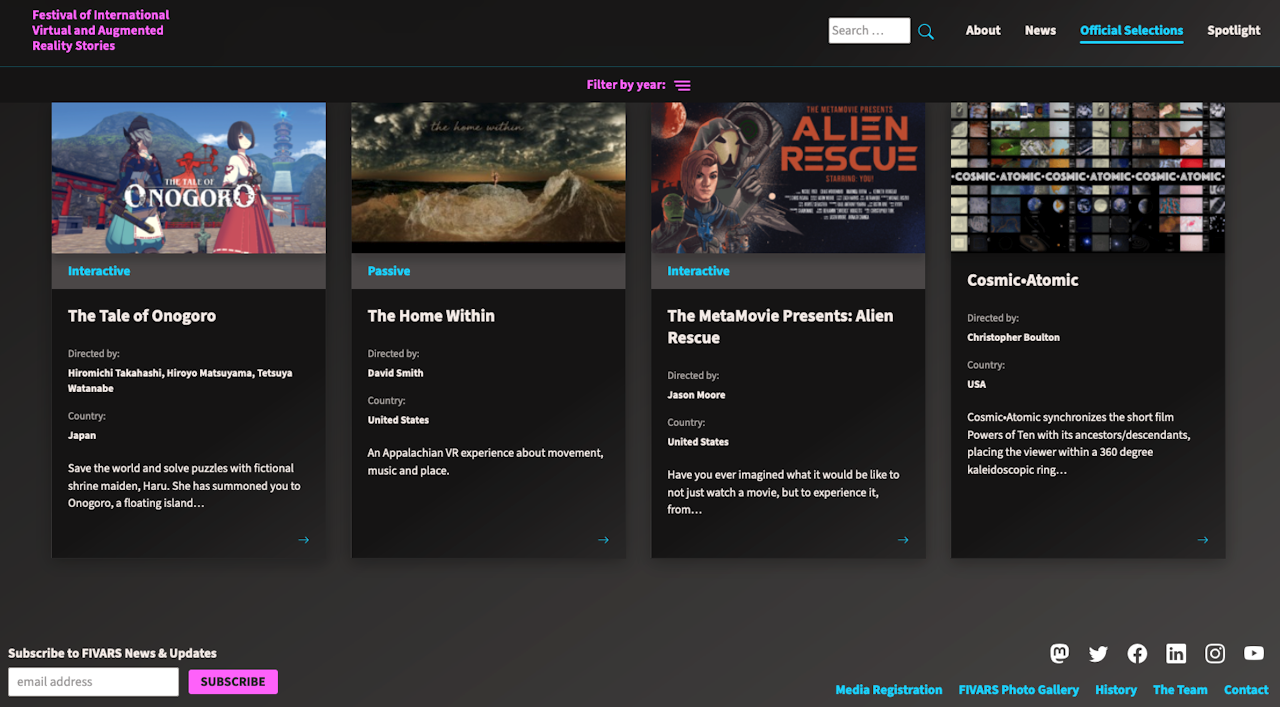
Task: Open the YouTube social icon
Action: (x=1254, y=654)
